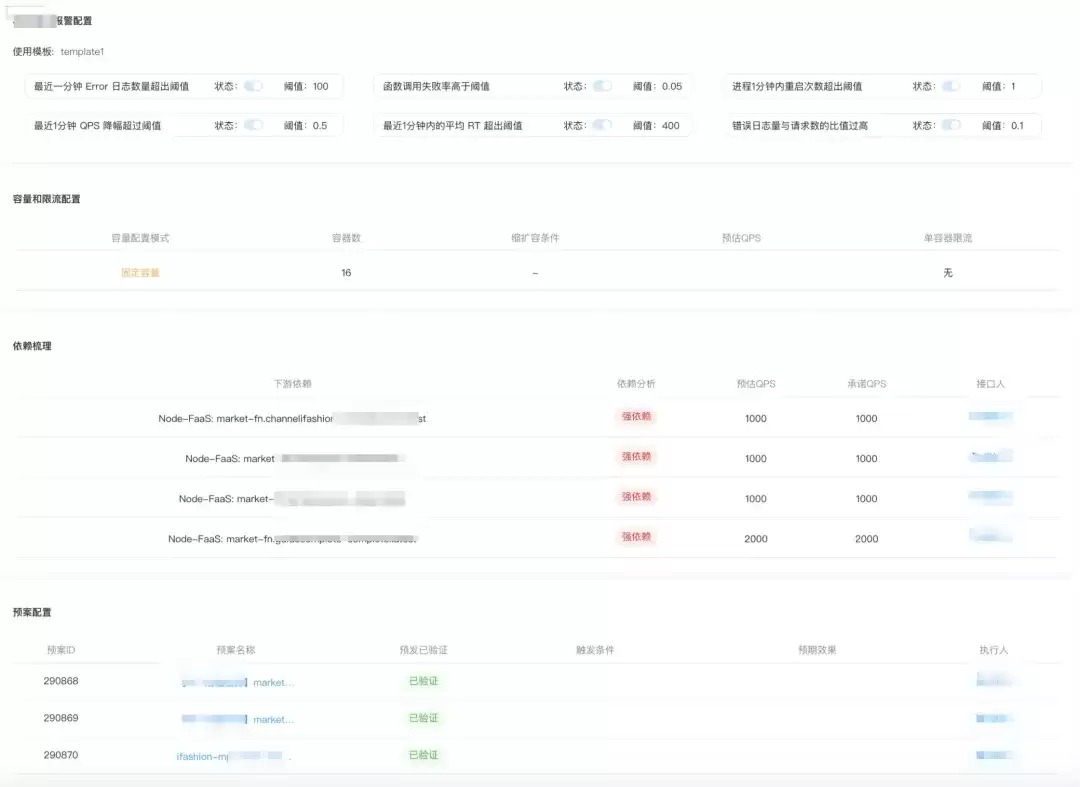Toggle the process restart count alert switch

pyautogui.click(x=951, y=86)
